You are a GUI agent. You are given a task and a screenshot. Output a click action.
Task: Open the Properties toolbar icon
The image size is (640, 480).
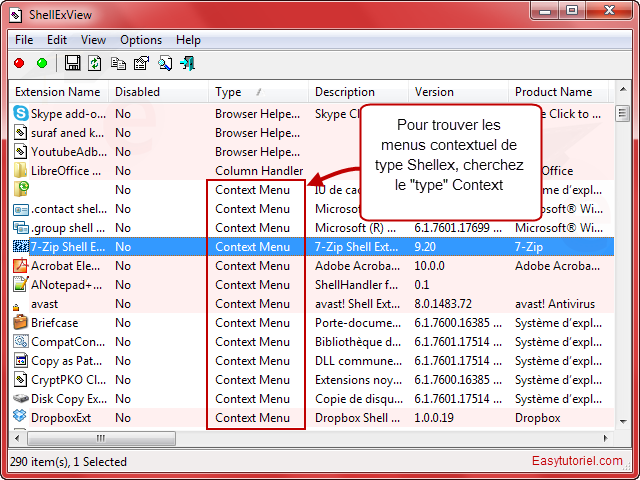click(141, 63)
